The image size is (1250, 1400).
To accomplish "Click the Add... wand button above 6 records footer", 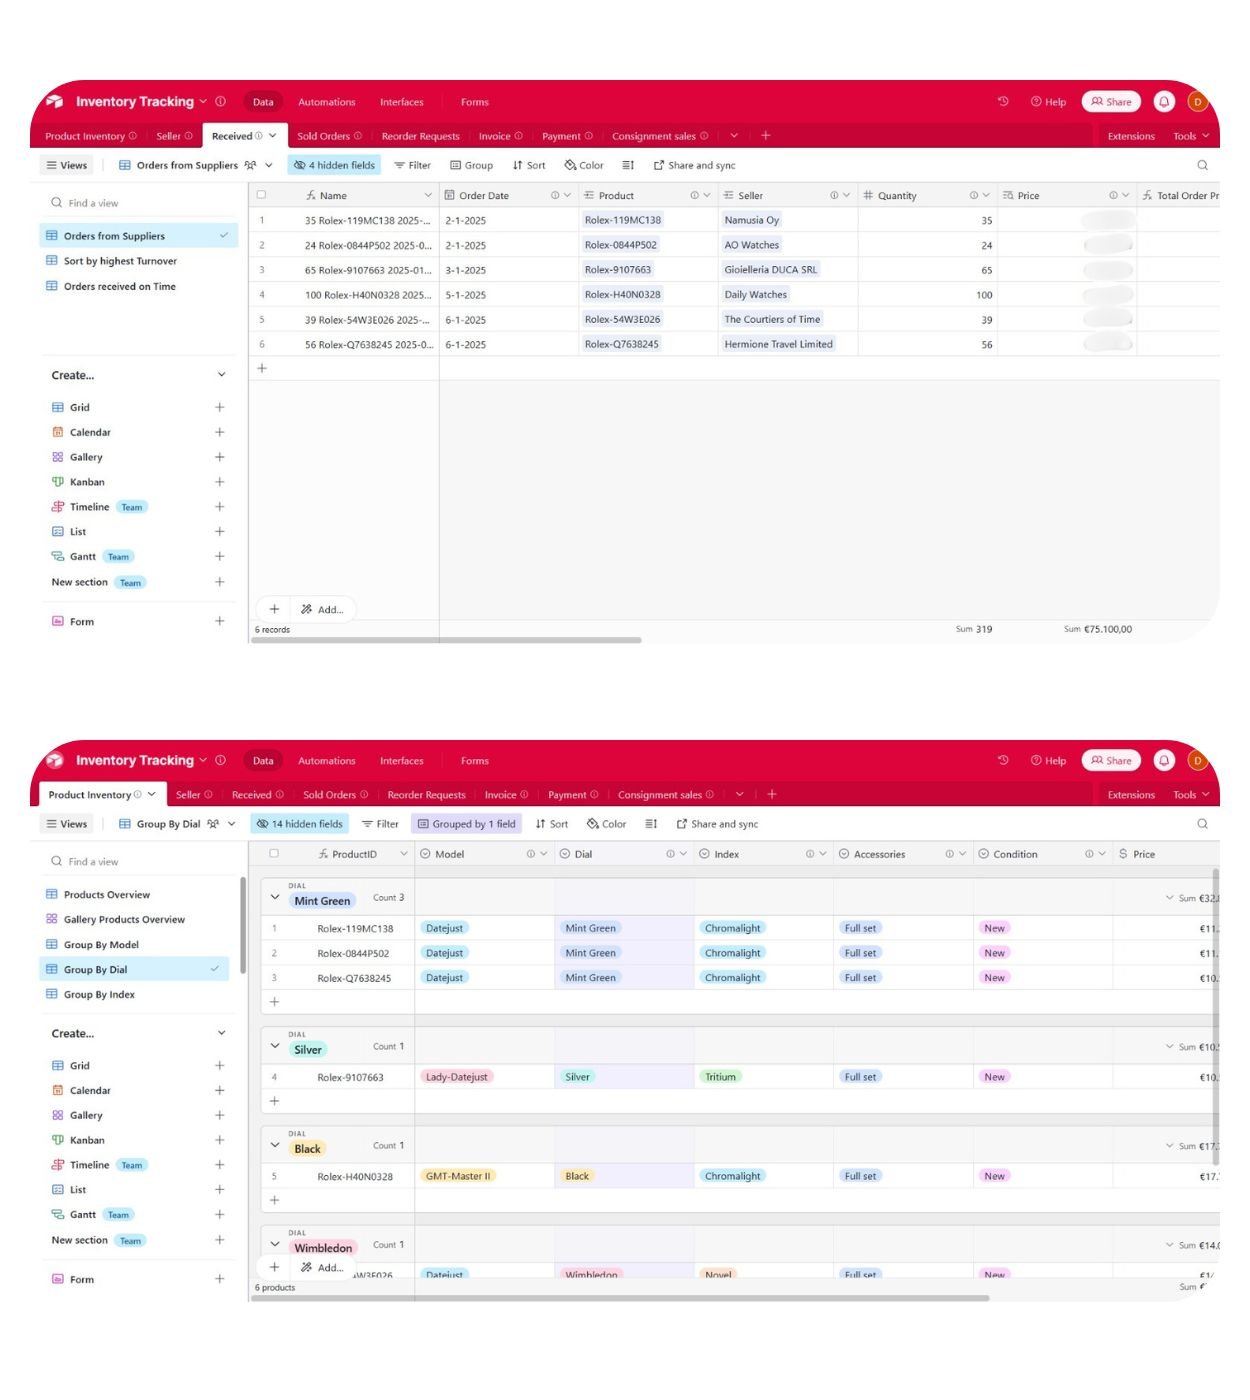I will [x=322, y=609].
